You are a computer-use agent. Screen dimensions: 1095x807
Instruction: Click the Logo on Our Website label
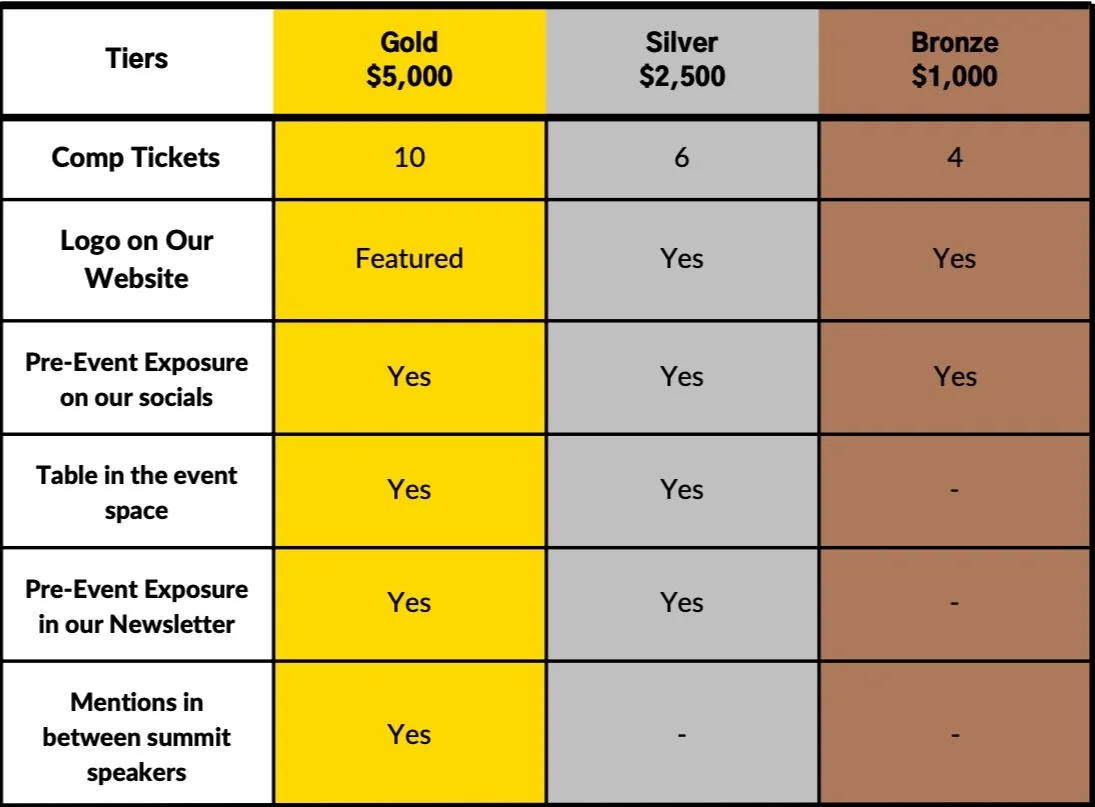pos(137,259)
